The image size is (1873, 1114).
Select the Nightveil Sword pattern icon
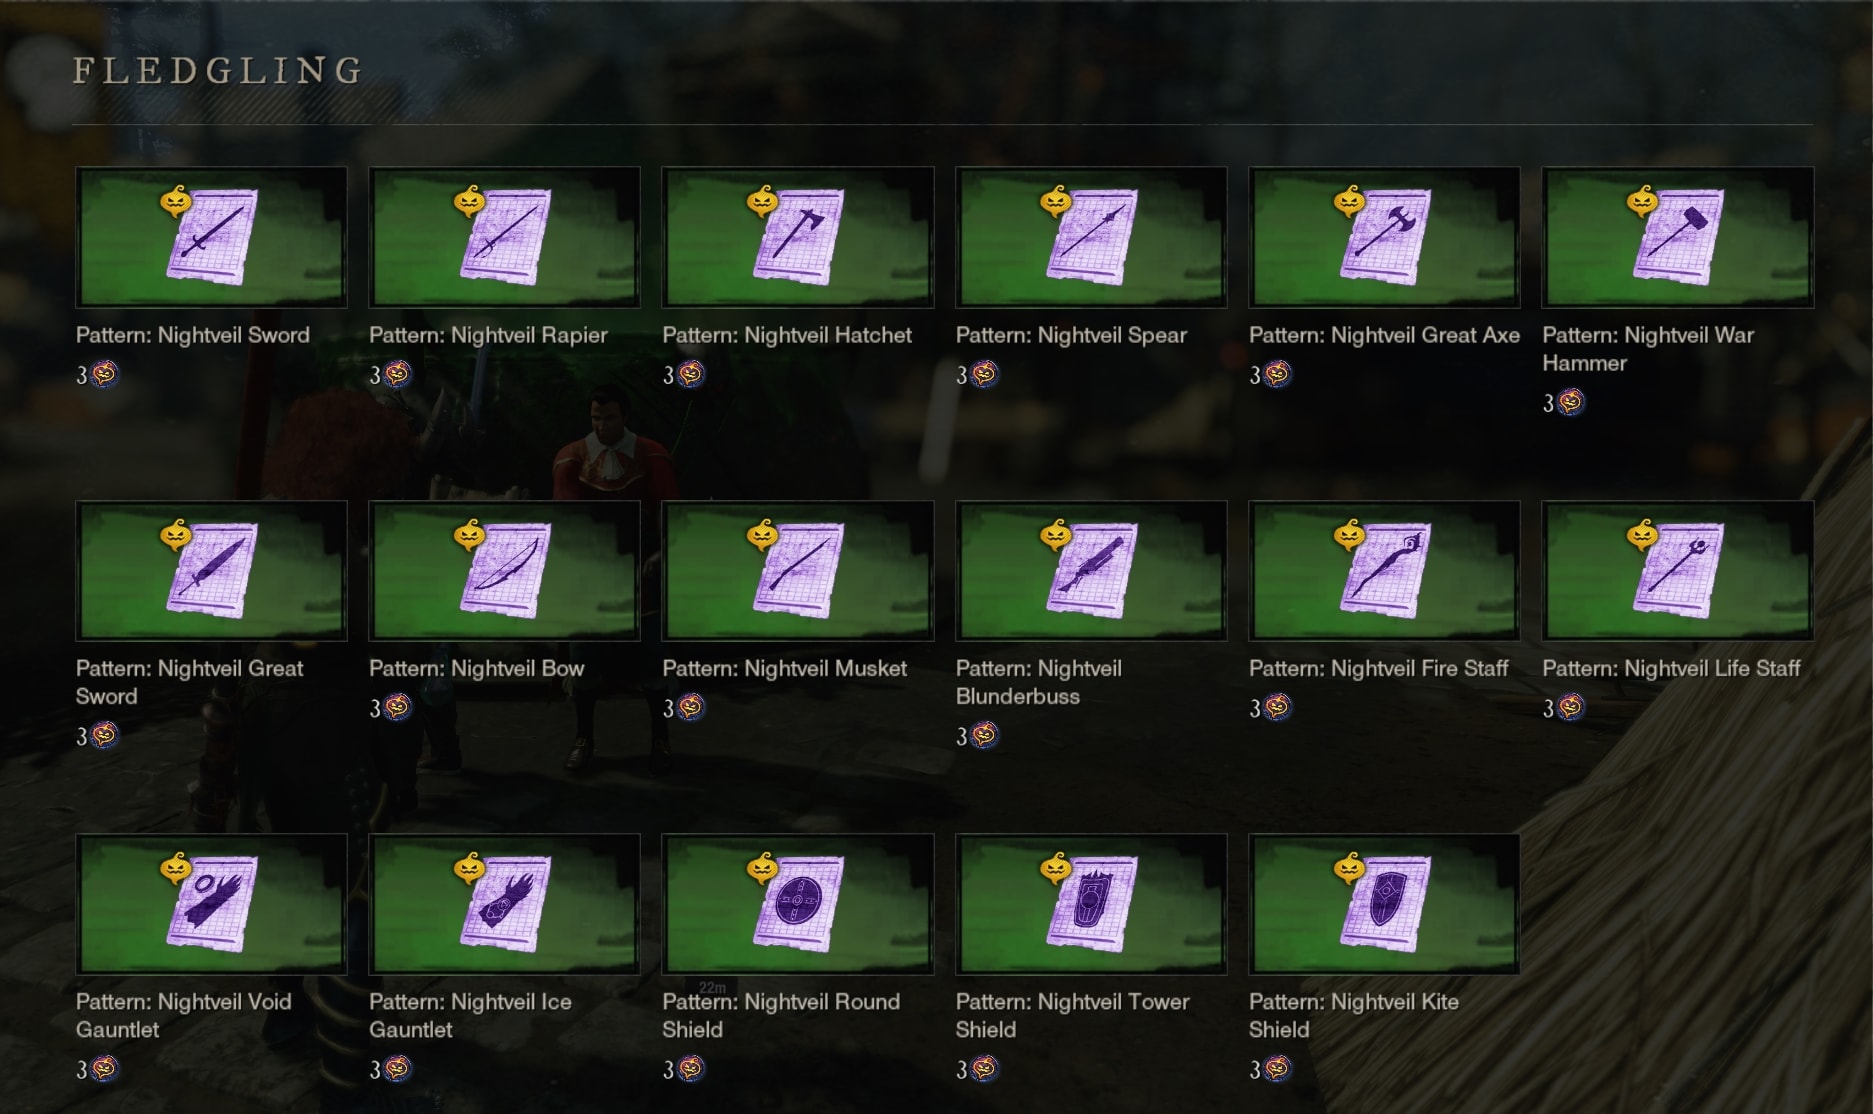(211, 237)
